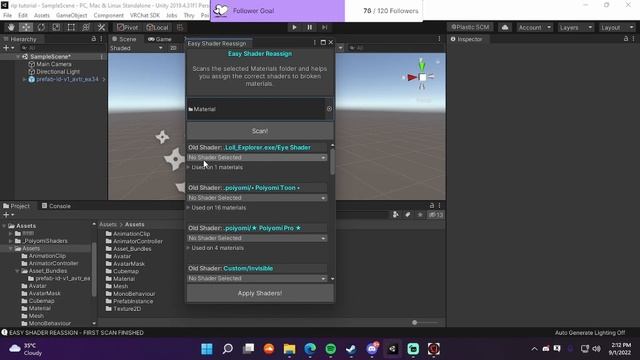This screenshot has width=640, height=360.
Task: Open Easy Shader Reassign window options menu
Action: tap(315, 42)
